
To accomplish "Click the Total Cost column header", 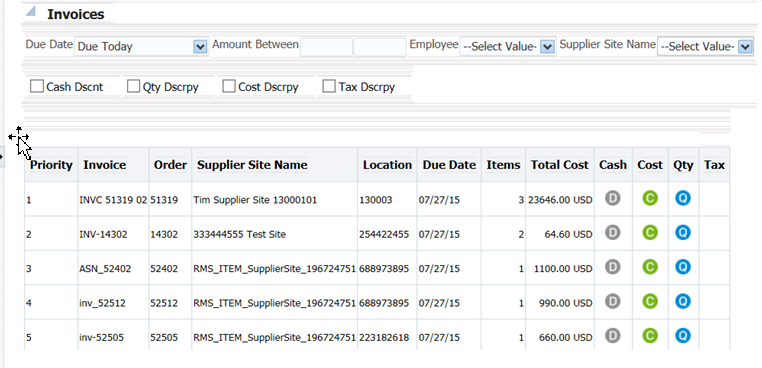I will (560, 165).
